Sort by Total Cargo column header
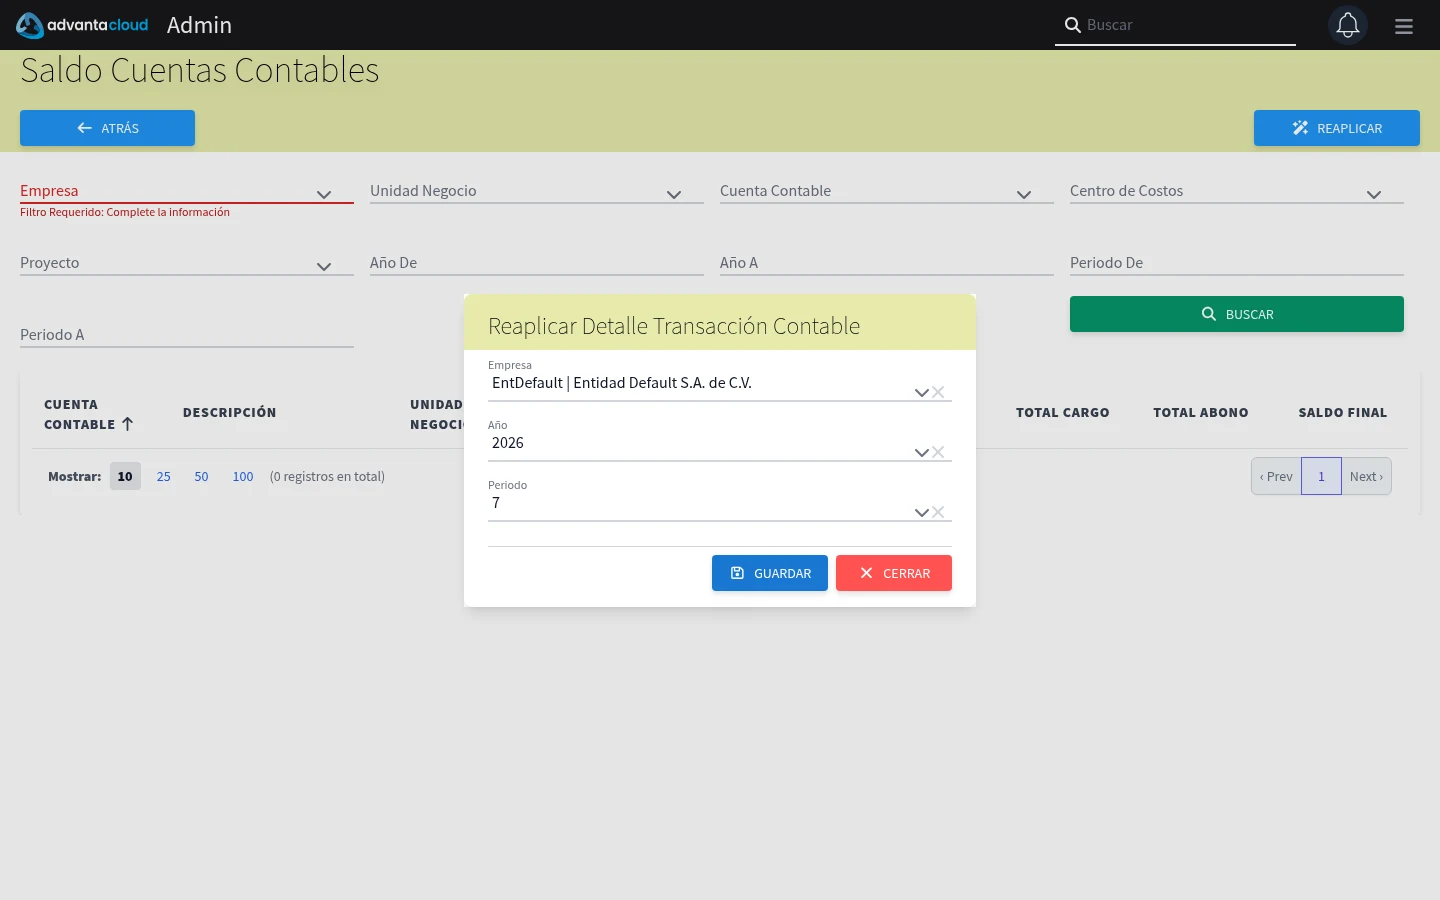This screenshot has height=900, width=1440. (x=1063, y=412)
